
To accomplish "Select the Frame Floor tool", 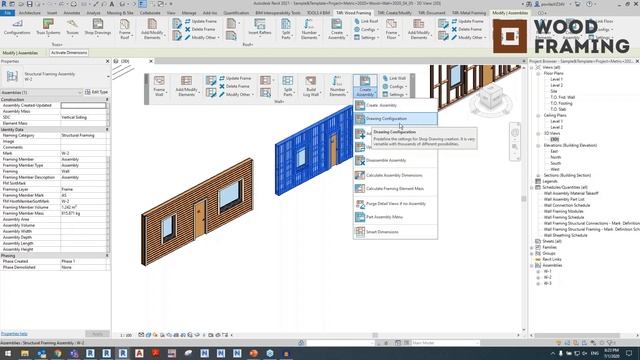I will [x=391, y=29].
